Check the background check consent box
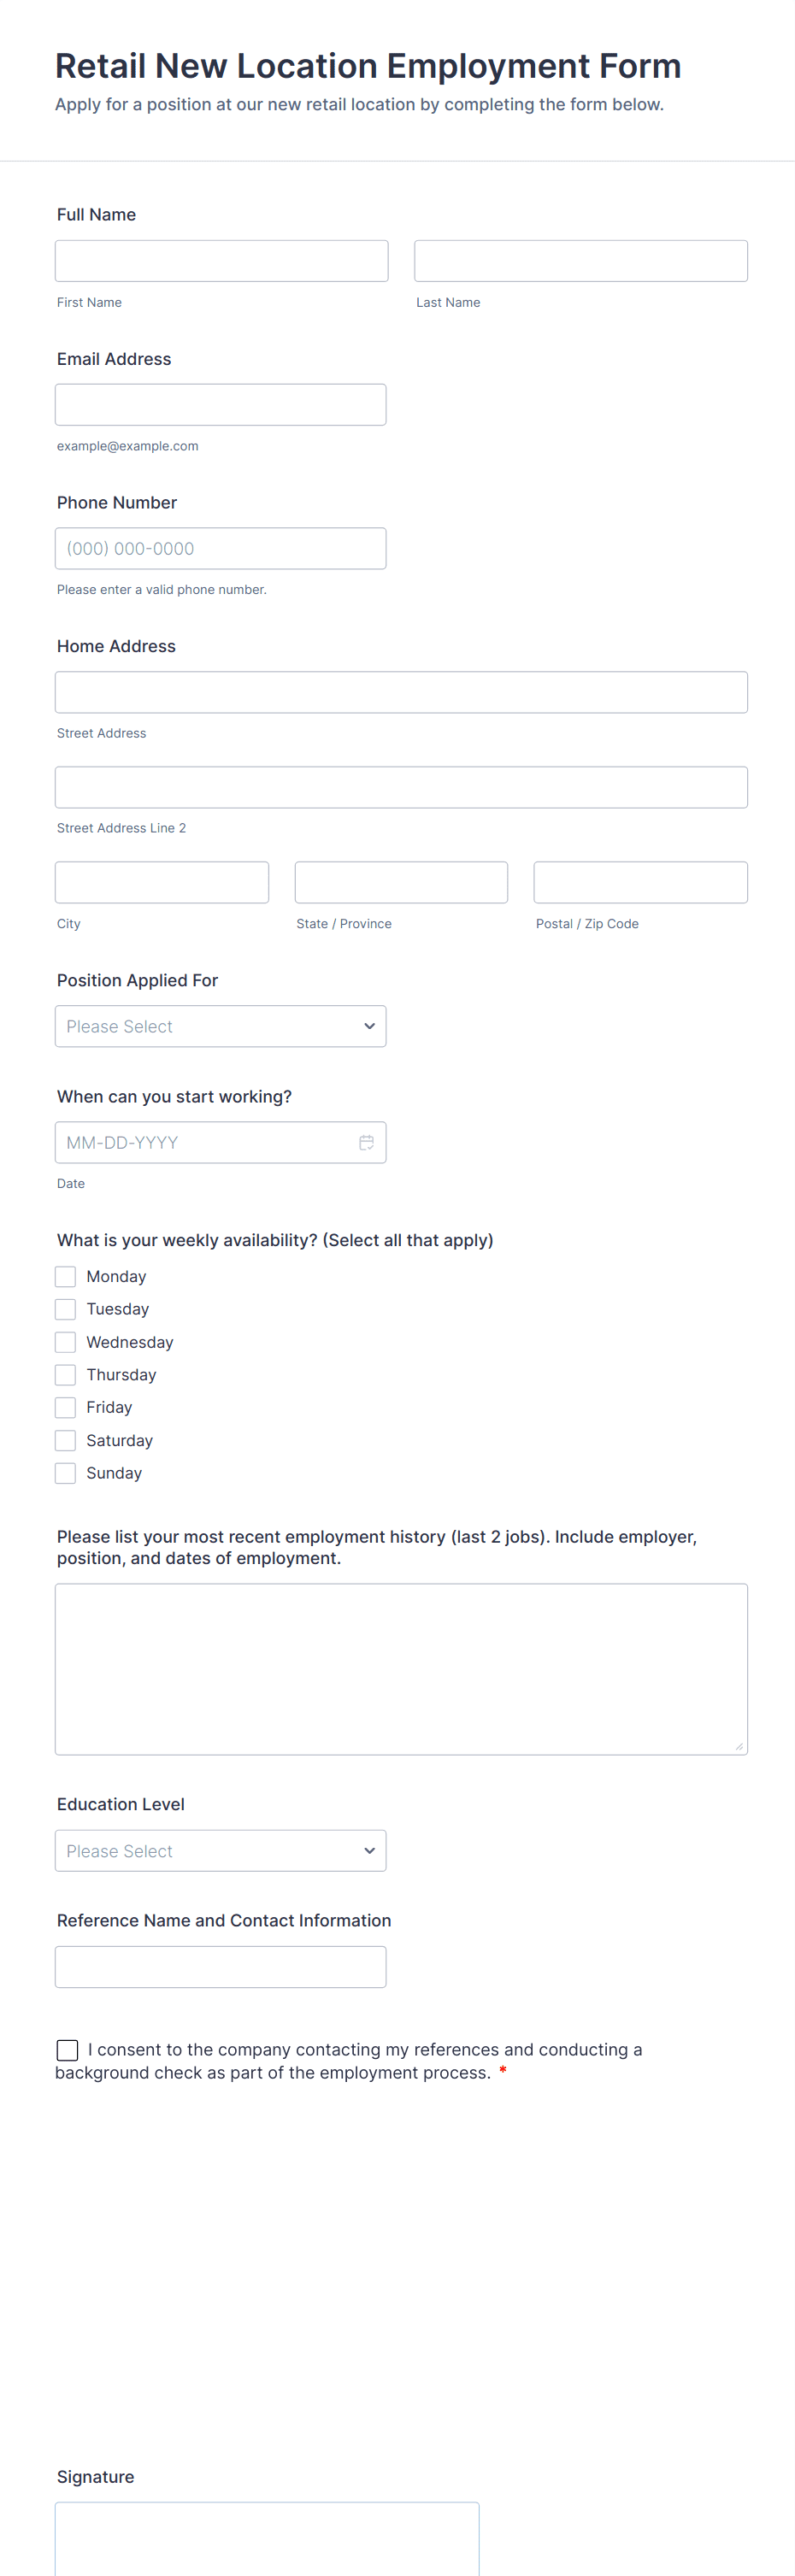Screen dimensions: 795x2576 point(68,2050)
